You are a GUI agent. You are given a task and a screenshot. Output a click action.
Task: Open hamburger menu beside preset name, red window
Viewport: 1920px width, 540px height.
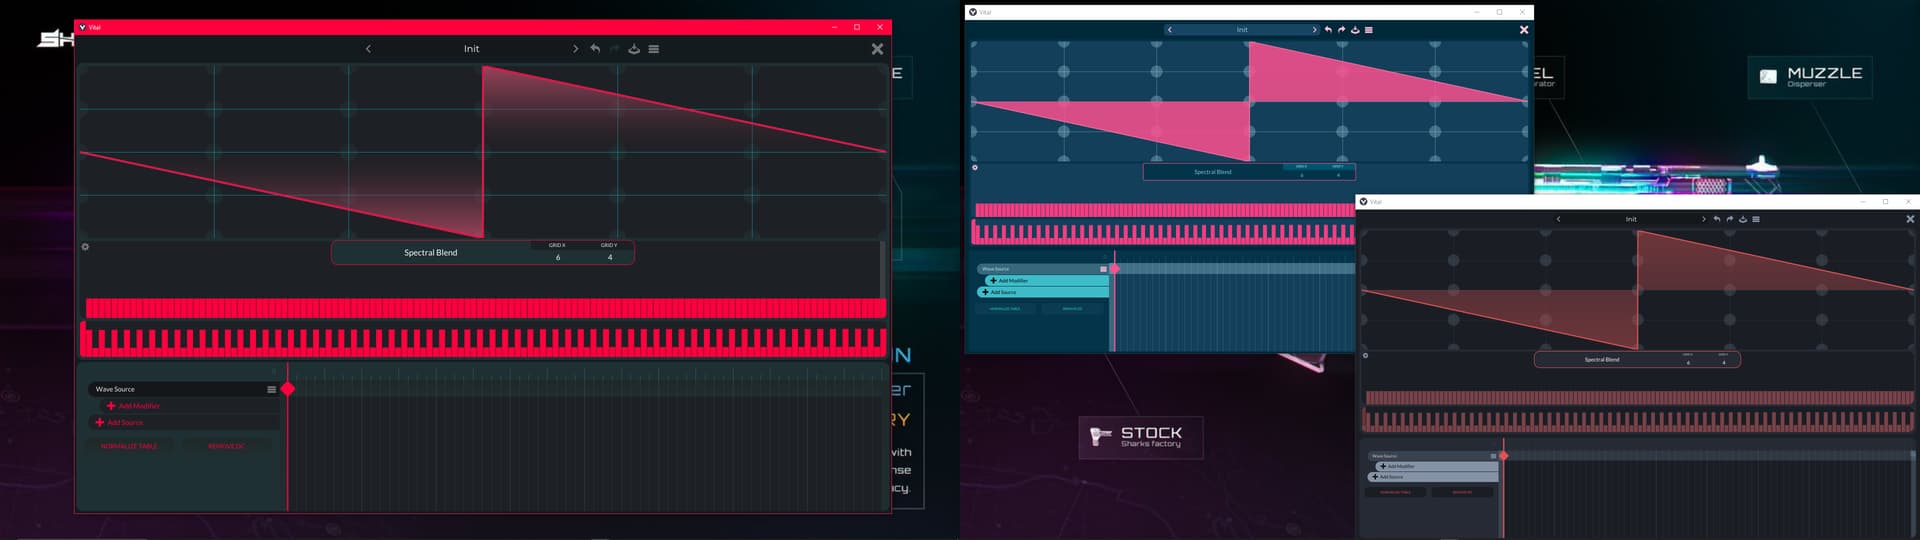pos(654,49)
